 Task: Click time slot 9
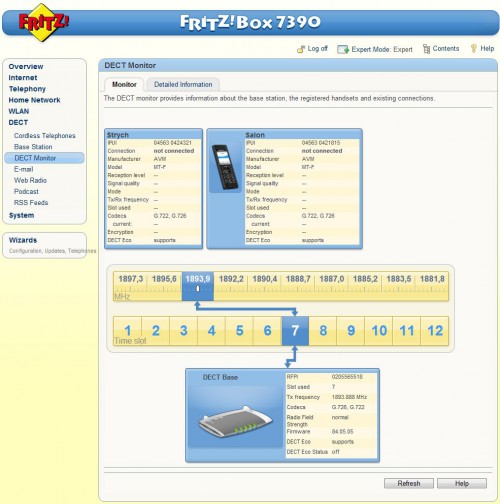pos(351,331)
